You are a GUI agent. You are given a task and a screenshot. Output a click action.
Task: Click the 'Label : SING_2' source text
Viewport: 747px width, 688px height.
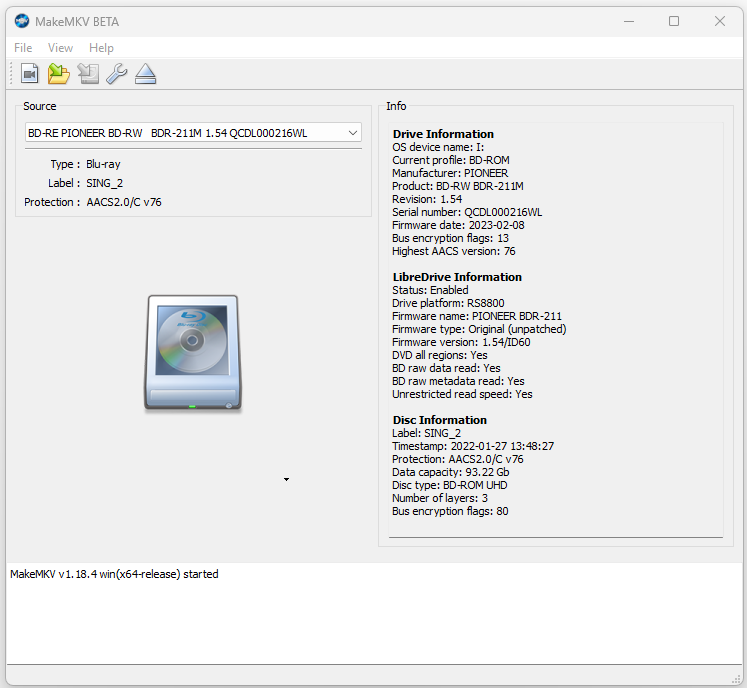coord(85,183)
